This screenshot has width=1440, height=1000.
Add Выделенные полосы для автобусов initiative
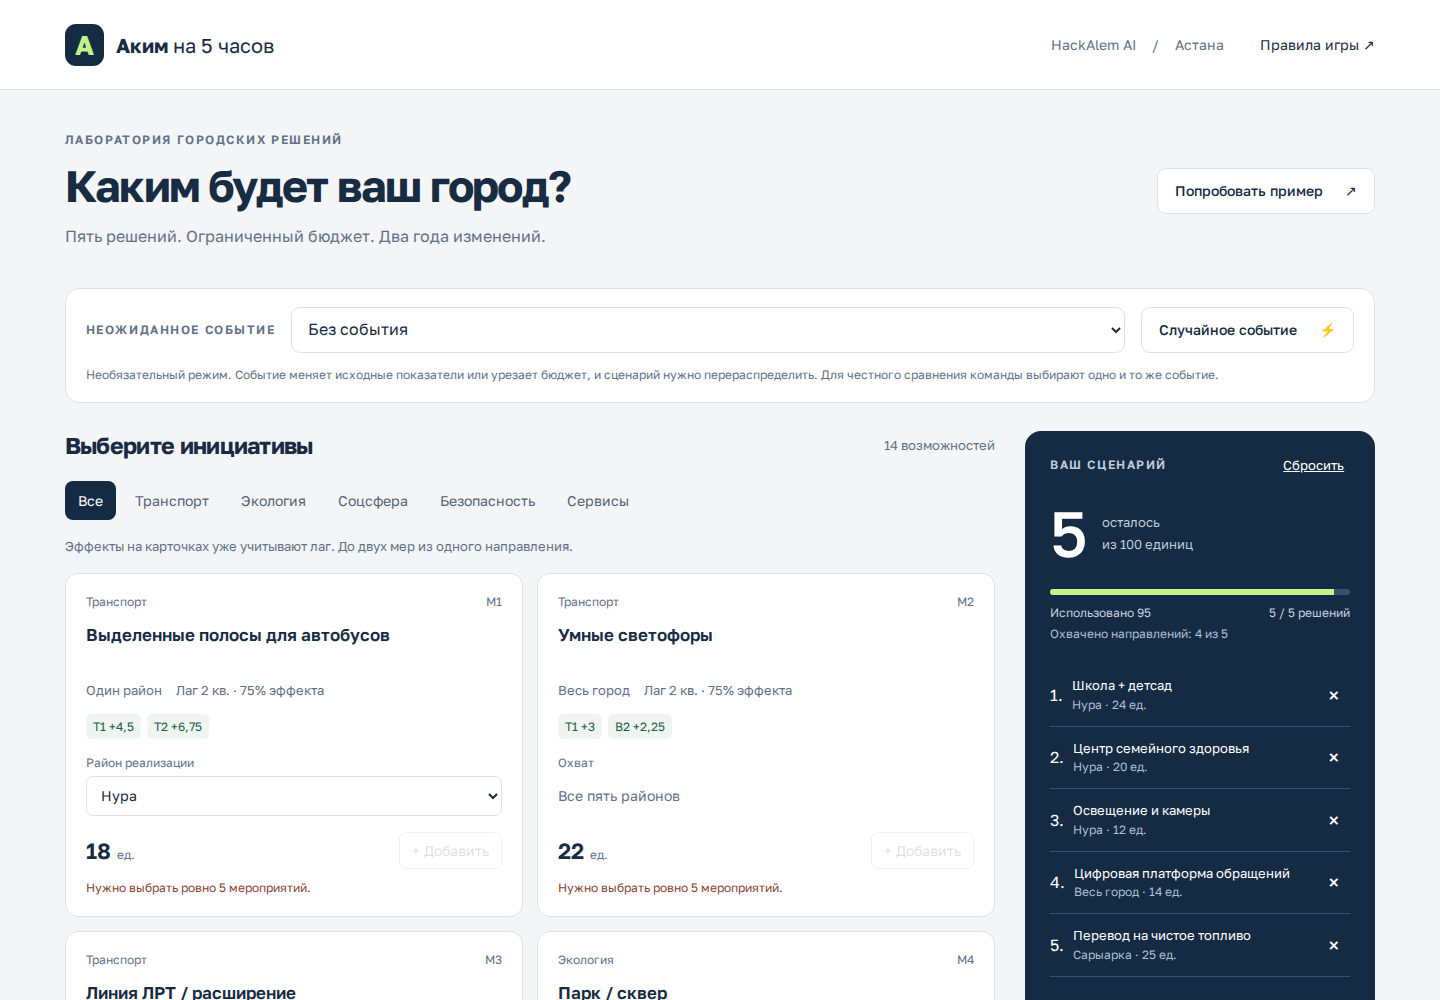(x=450, y=851)
